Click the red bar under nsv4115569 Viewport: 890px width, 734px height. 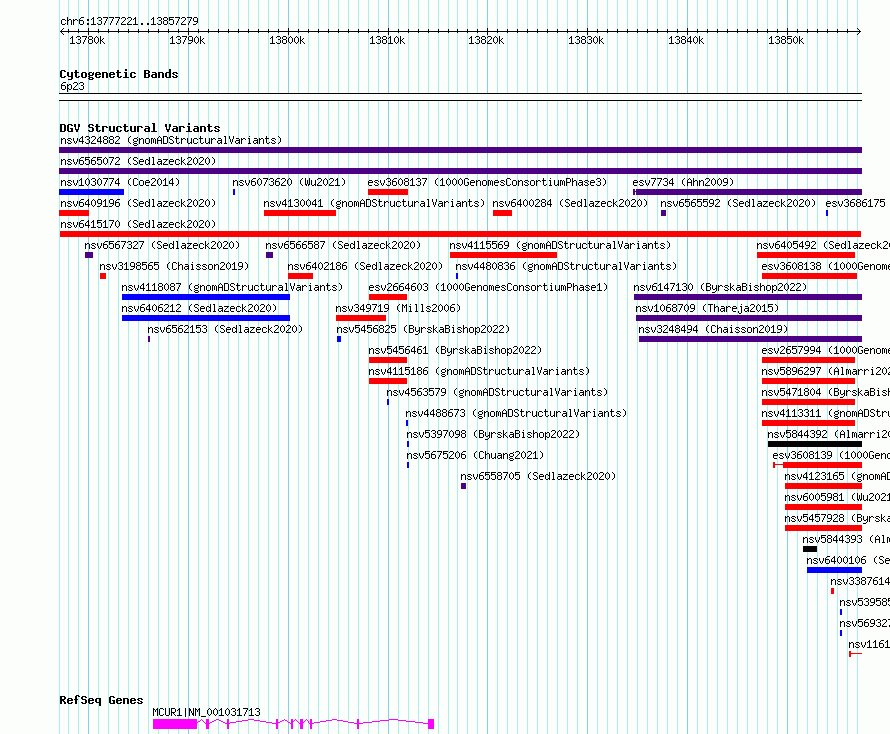pyautogui.click(x=503, y=255)
